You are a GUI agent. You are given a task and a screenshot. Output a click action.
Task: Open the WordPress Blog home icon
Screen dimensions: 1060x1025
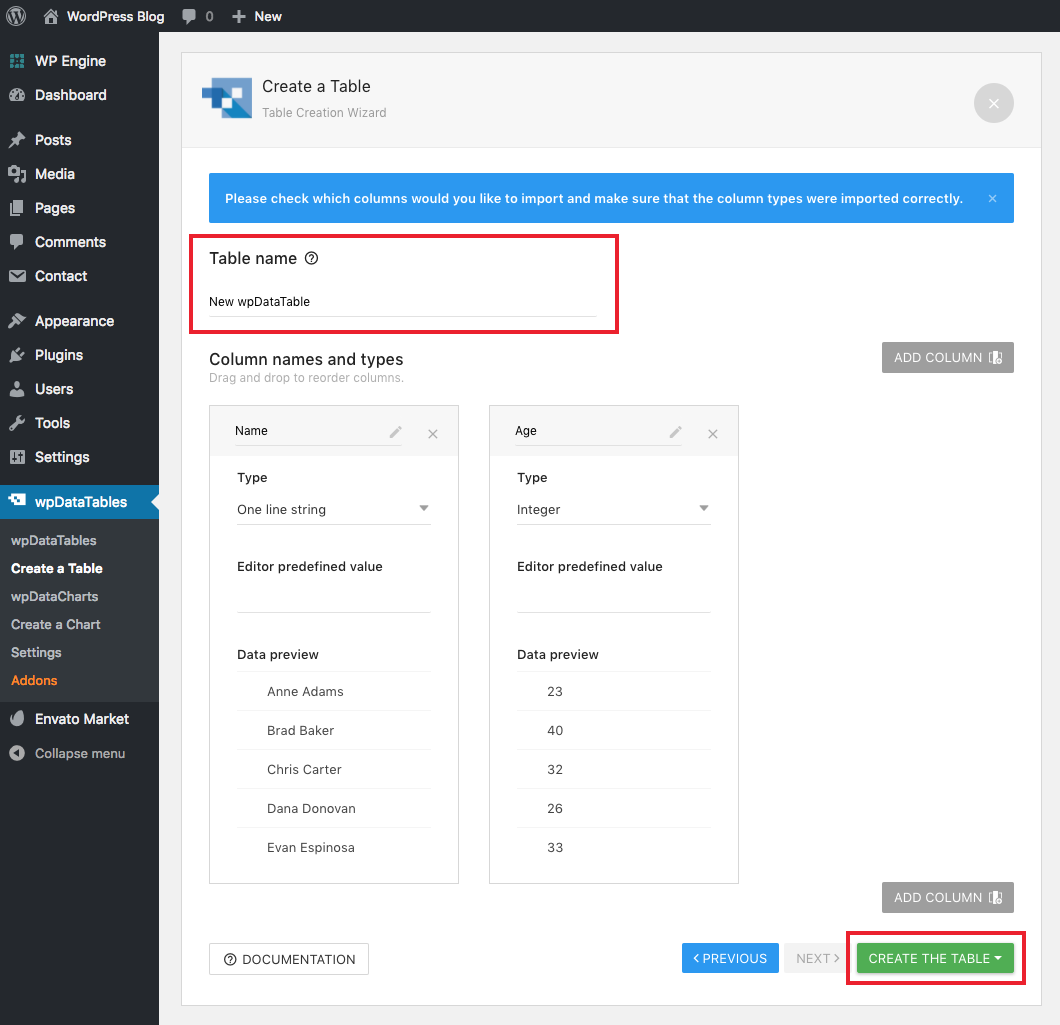[51, 16]
